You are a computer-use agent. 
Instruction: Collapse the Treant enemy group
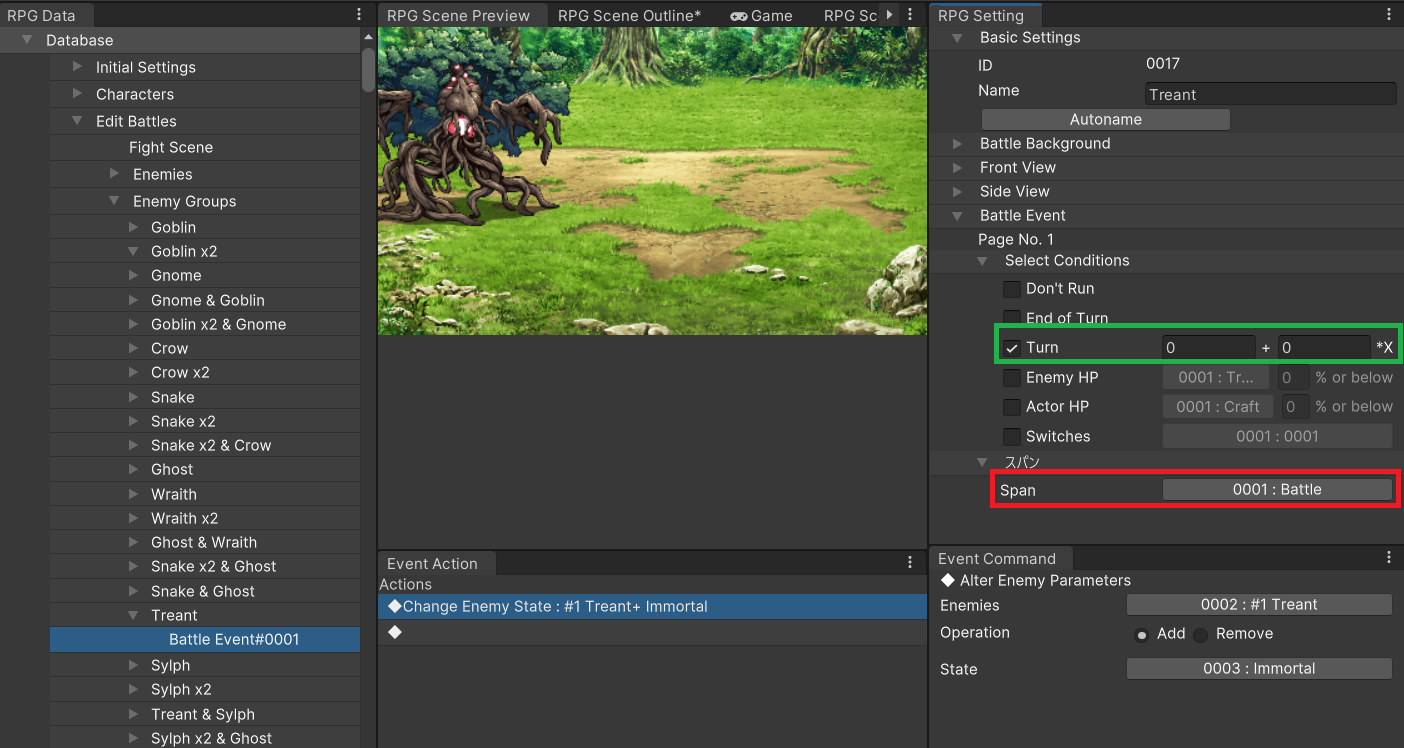[x=133, y=616]
